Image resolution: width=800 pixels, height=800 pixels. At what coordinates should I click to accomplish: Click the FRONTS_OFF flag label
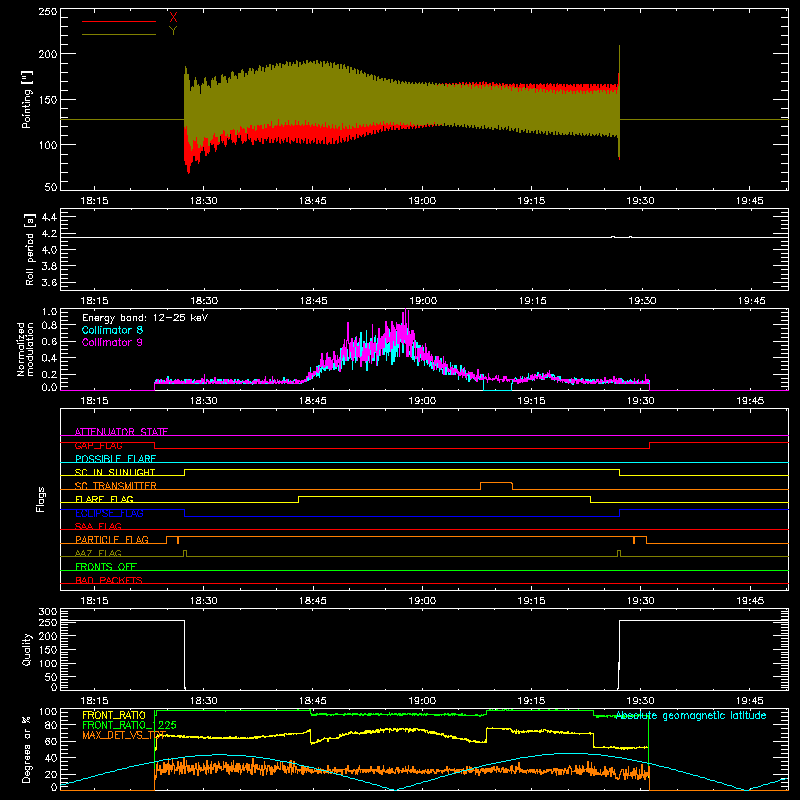(x=106, y=566)
